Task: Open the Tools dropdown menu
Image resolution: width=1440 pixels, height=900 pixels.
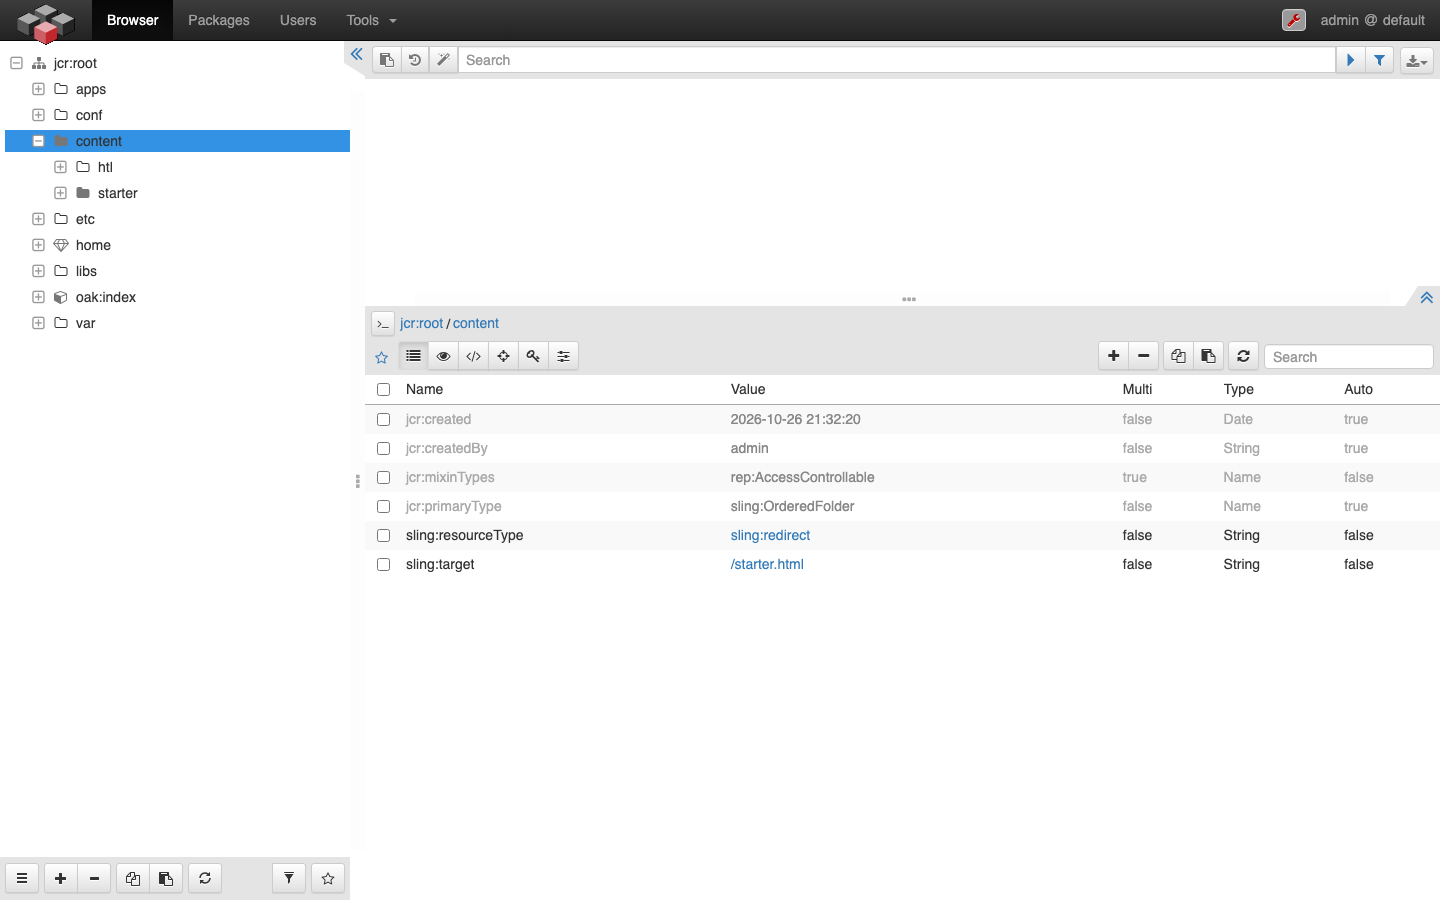Action: [371, 20]
